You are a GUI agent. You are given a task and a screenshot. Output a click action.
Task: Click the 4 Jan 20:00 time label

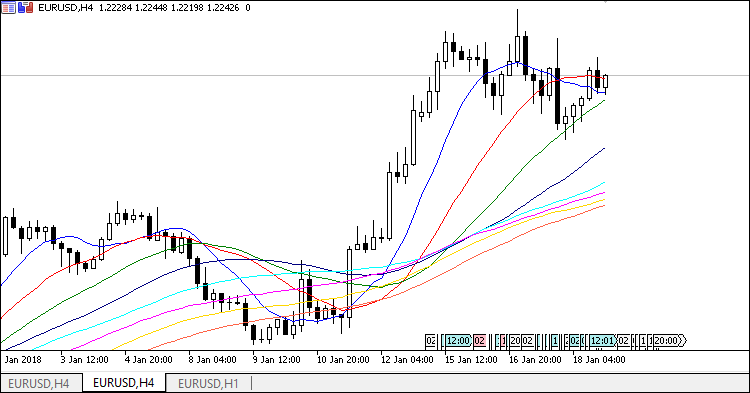148,360
